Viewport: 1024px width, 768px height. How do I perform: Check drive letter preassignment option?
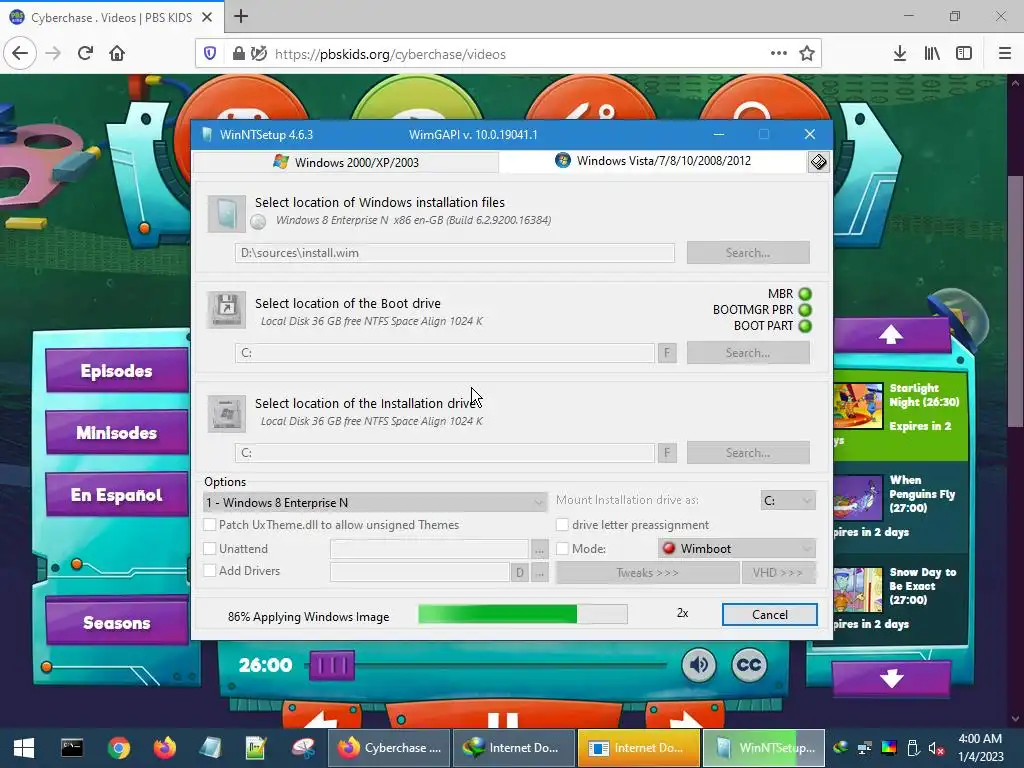pyautogui.click(x=562, y=524)
